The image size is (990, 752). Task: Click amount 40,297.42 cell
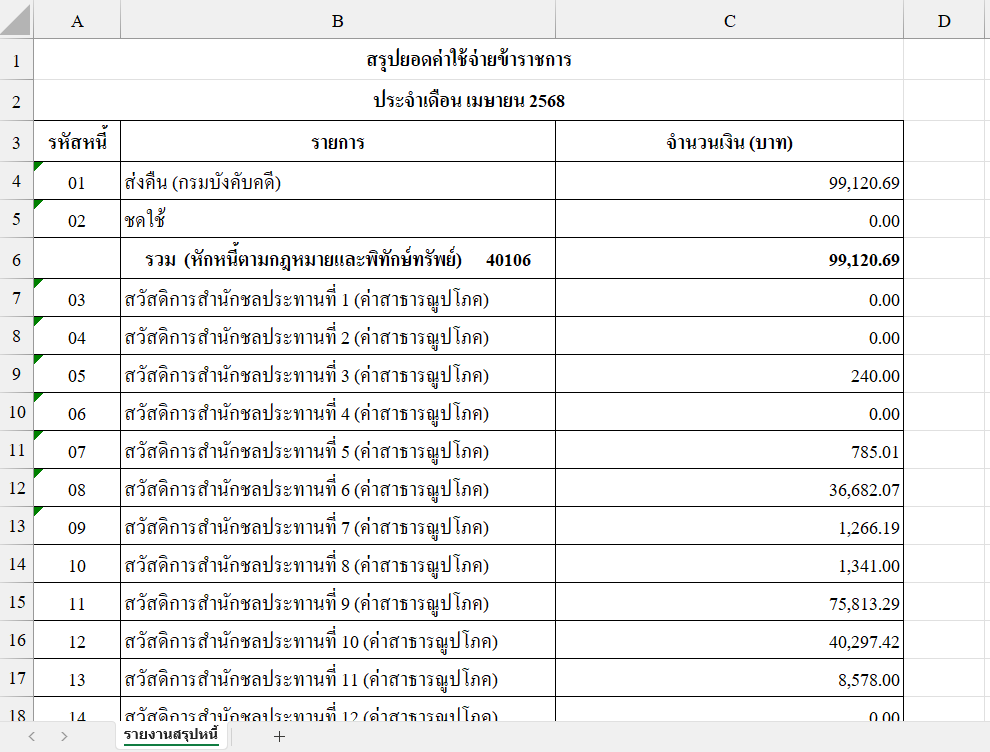(x=729, y=640)
